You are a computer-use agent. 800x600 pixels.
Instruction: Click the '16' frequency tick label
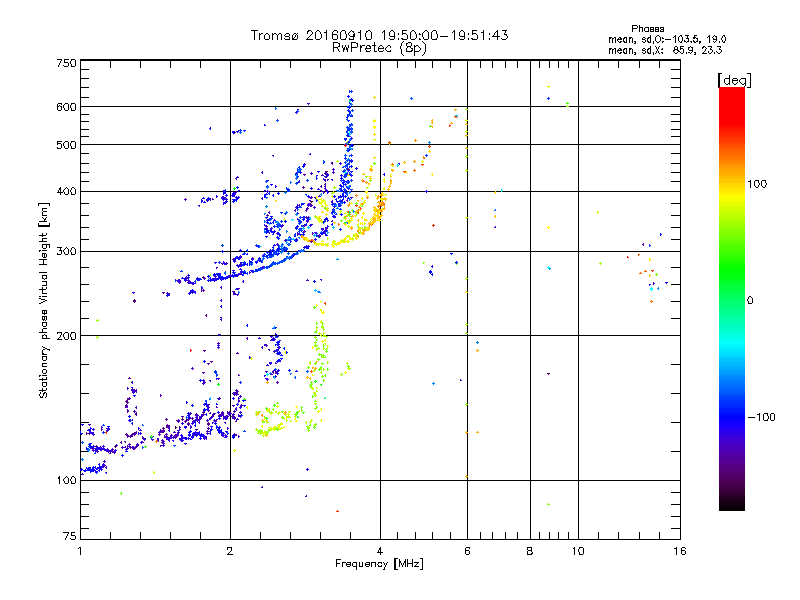pyautogui.click(x=680, y=551)
